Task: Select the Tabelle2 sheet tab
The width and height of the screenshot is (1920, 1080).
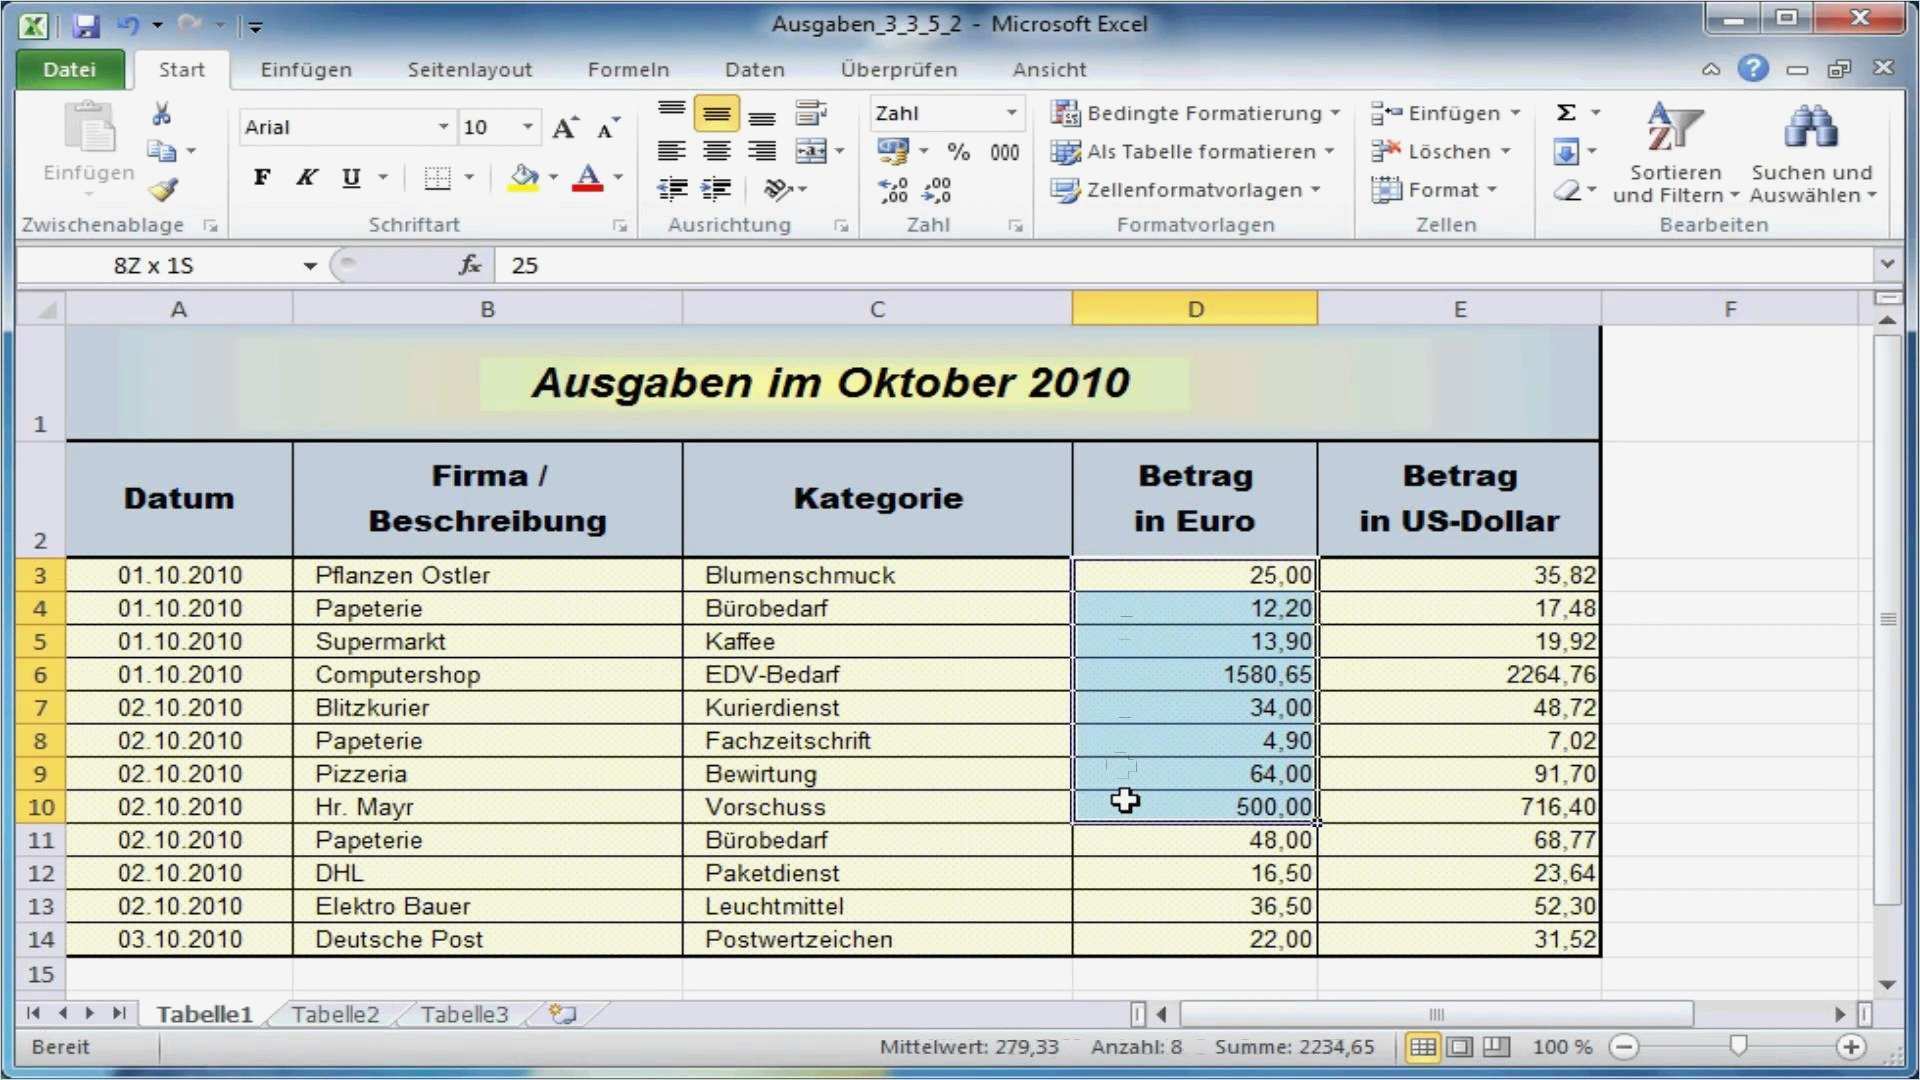Action: 335,1013
